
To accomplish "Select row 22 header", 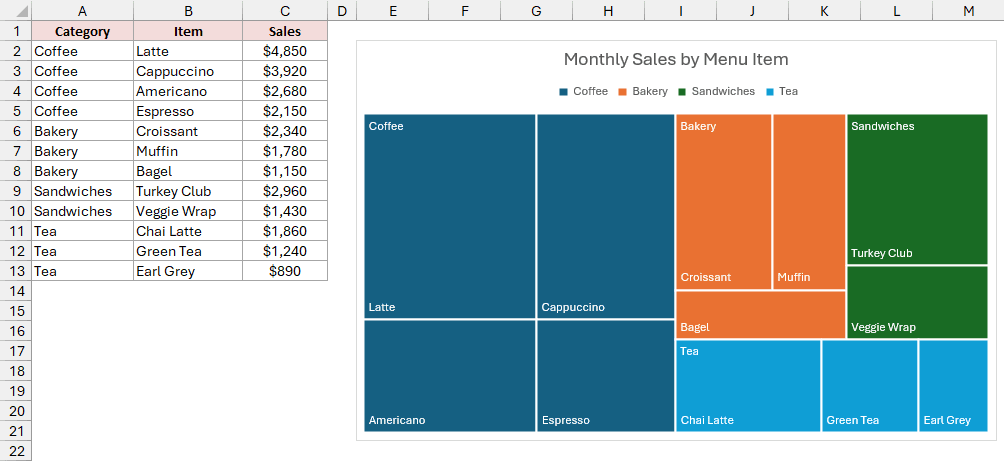I will [x=15, y=451].
